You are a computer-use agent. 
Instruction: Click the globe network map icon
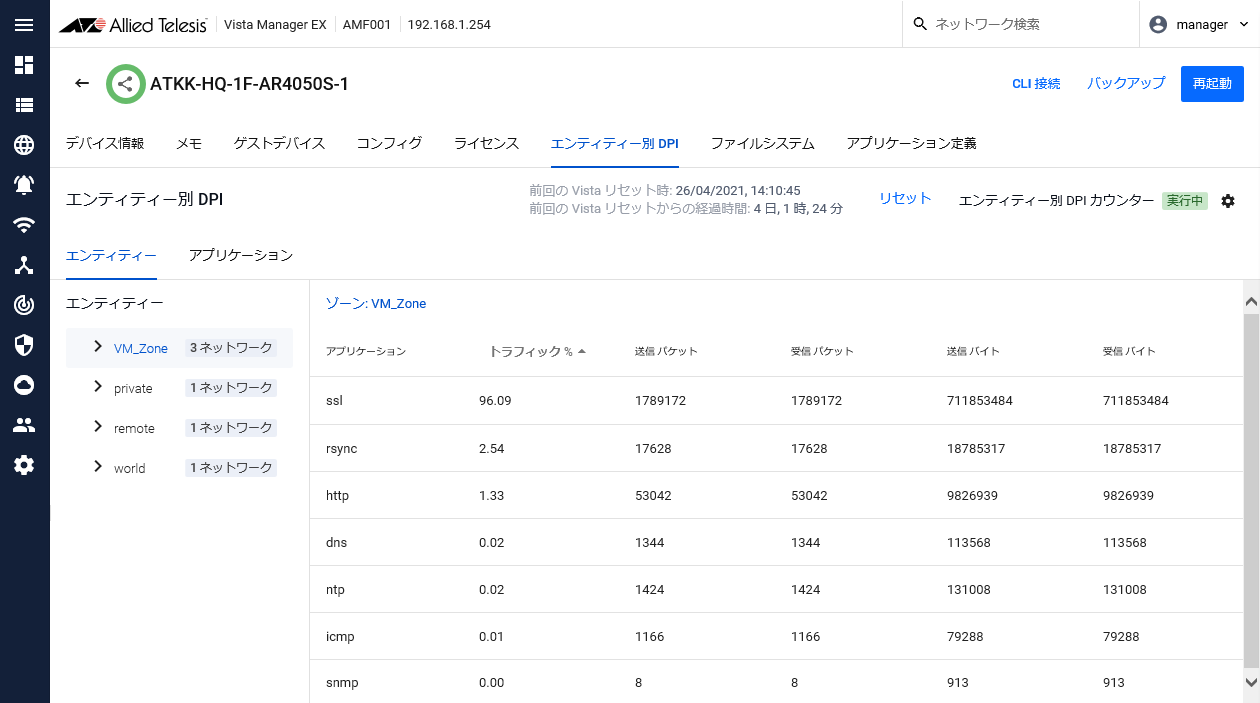click(24, 145)
